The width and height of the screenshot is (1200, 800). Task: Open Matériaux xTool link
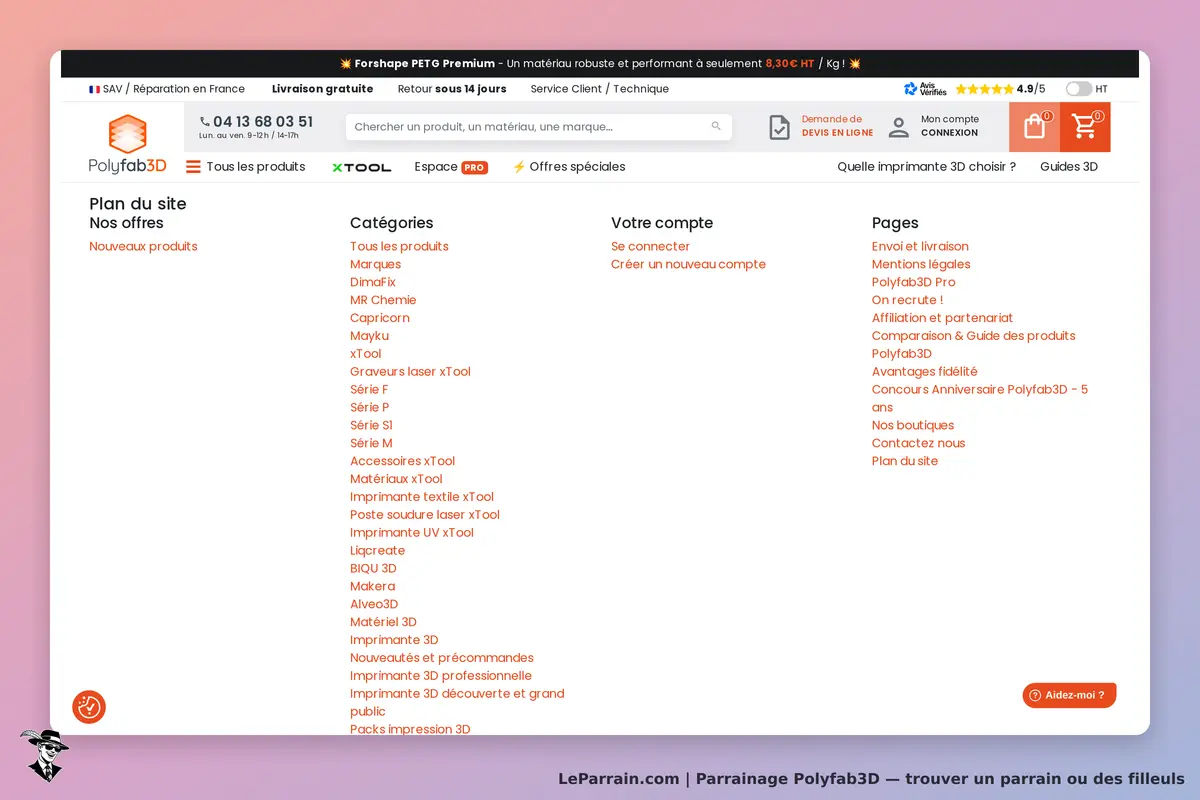coord(396,479)
